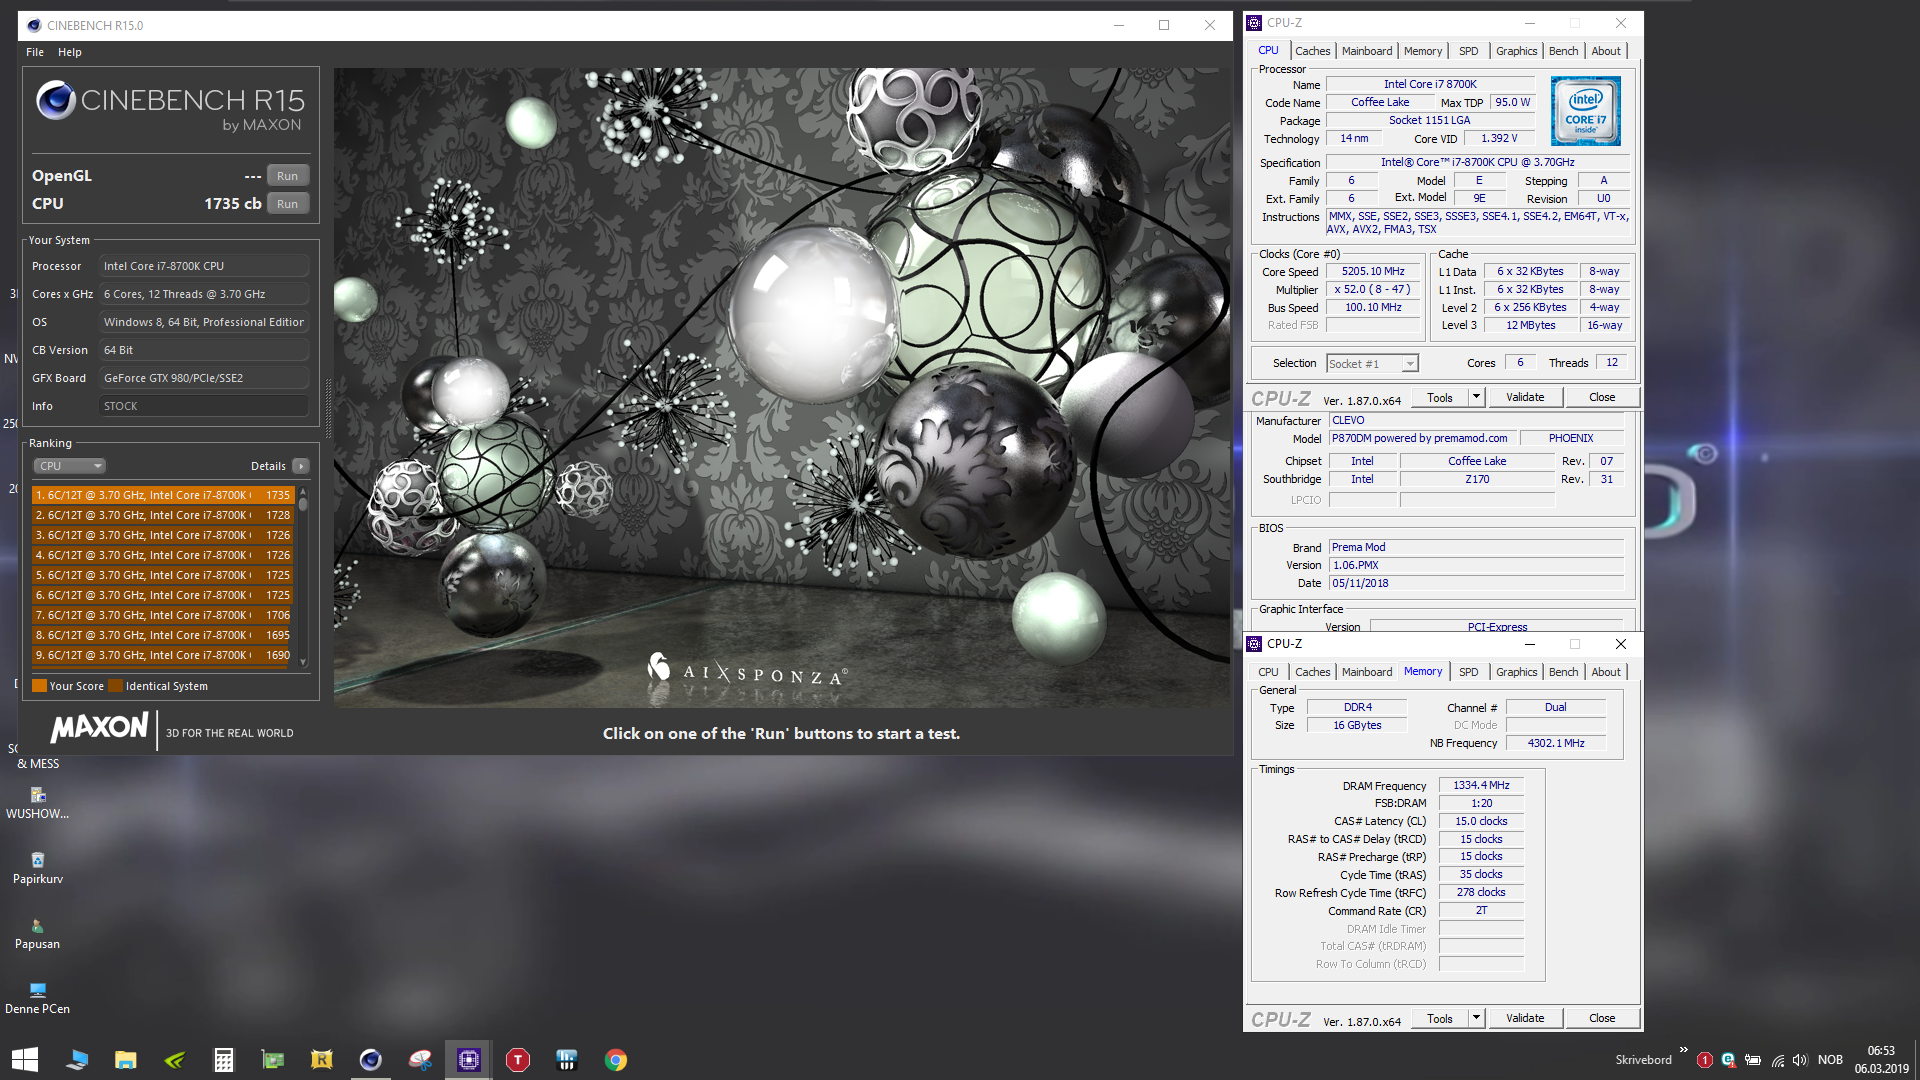Screen dimensions: 1920x1080
Task: Open the blue bar-graph taskbar app
Action: 567,1060
